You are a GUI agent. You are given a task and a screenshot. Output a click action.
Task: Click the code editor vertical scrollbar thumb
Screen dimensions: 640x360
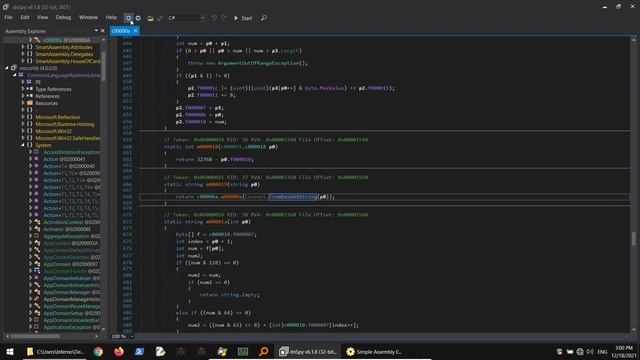[x=633, y=239]
